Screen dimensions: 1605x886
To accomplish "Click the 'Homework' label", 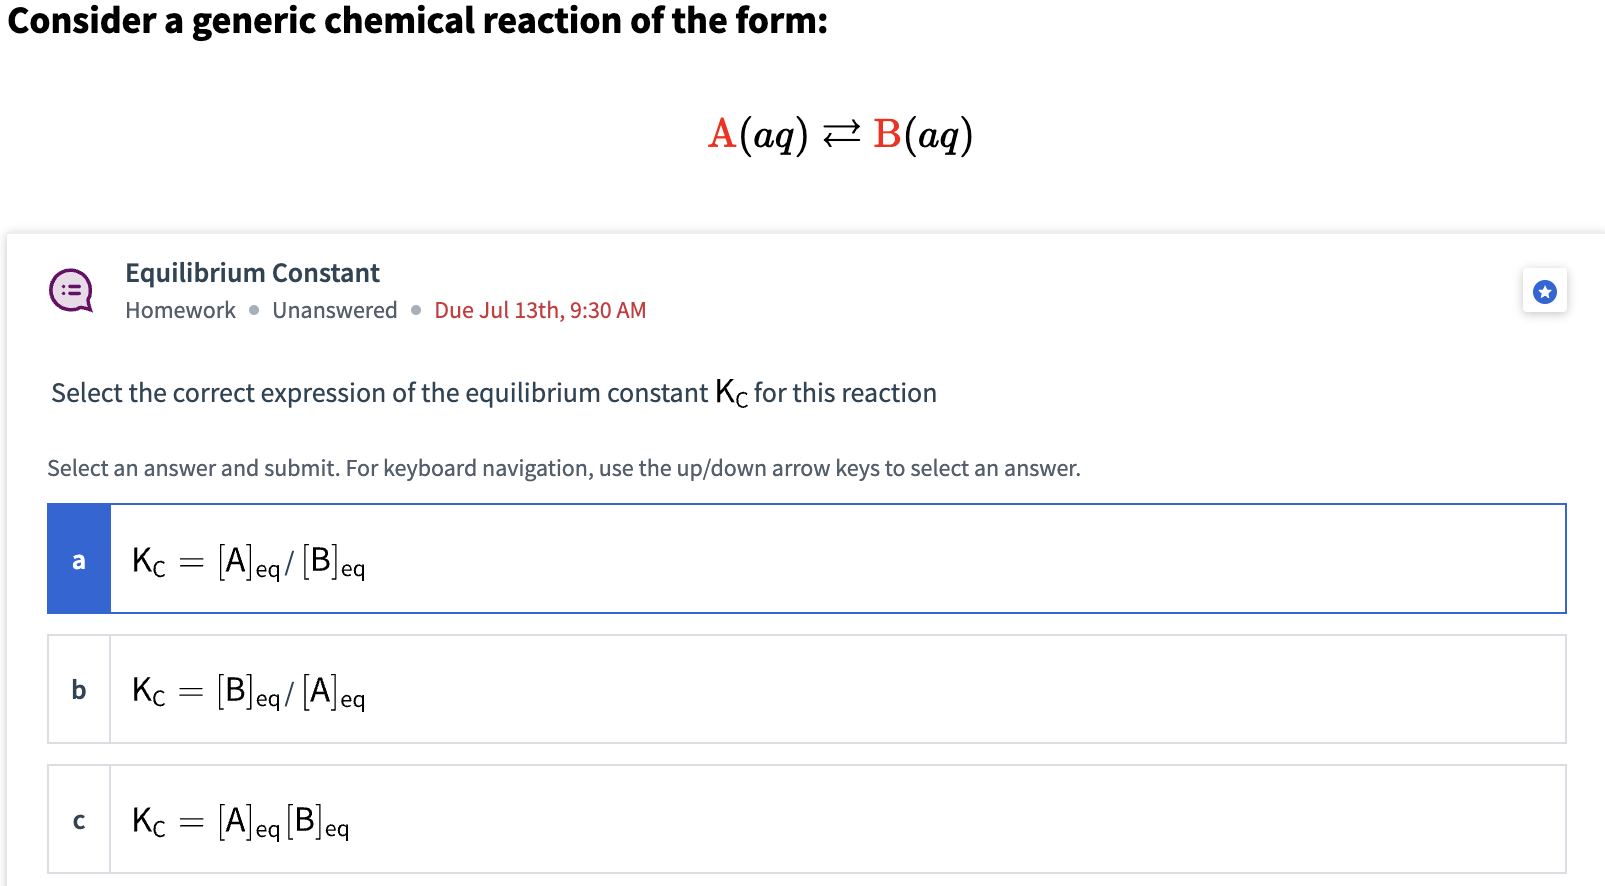I will pyautogui.click(x=180, y=310).
